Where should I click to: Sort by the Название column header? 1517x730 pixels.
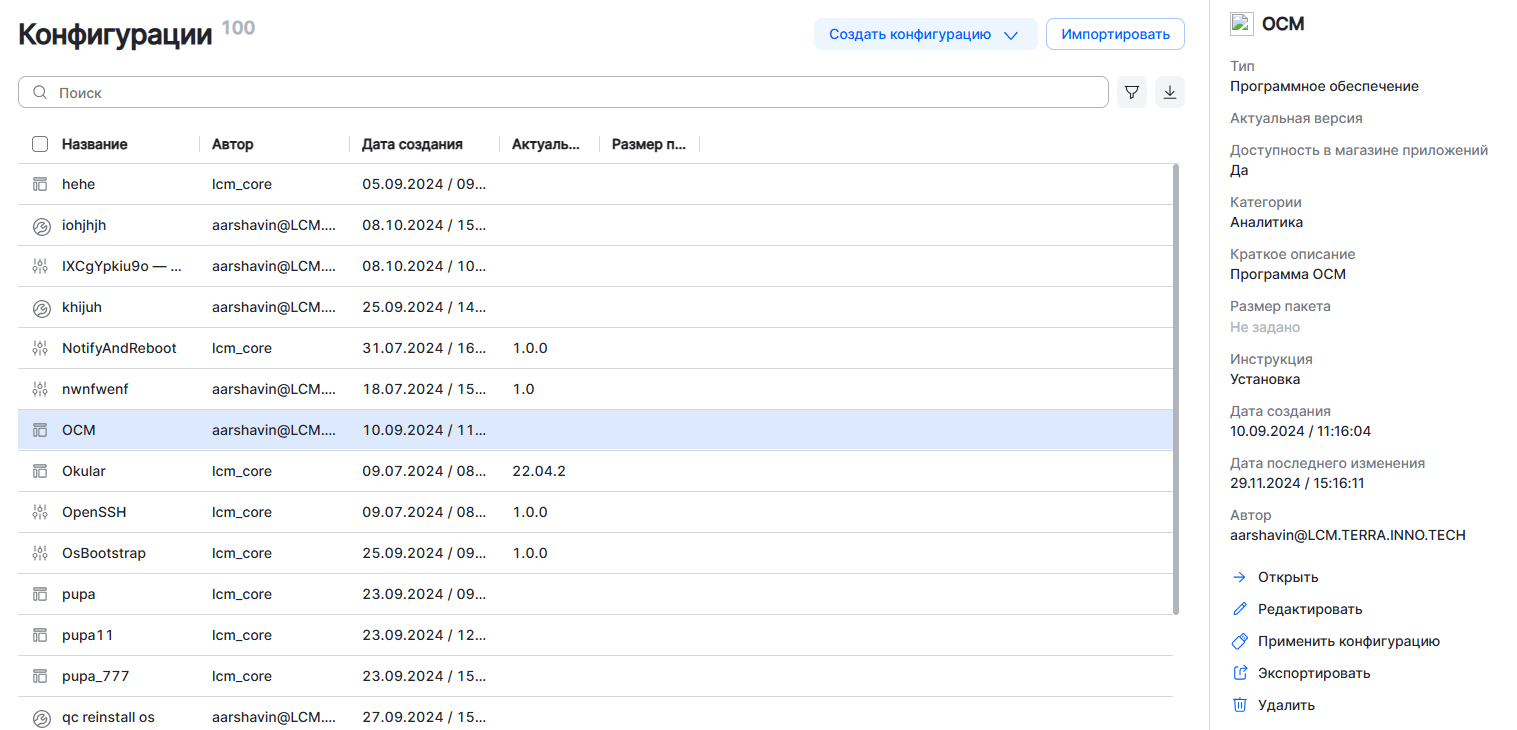point(94,144)
